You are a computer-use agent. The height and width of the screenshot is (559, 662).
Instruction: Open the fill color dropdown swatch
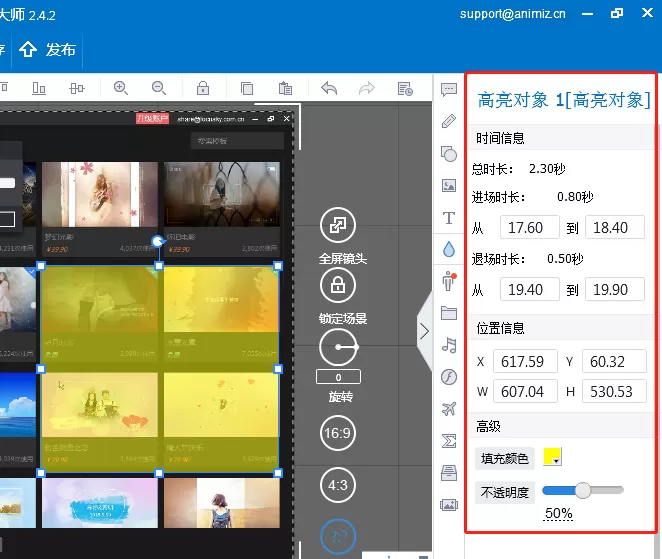click(552, 457)
